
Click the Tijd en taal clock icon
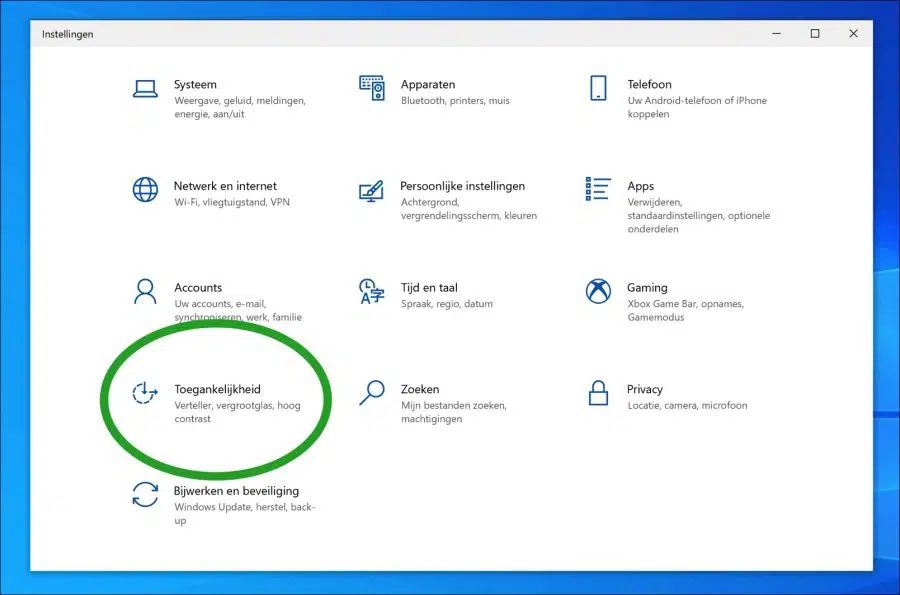point(371,291)
